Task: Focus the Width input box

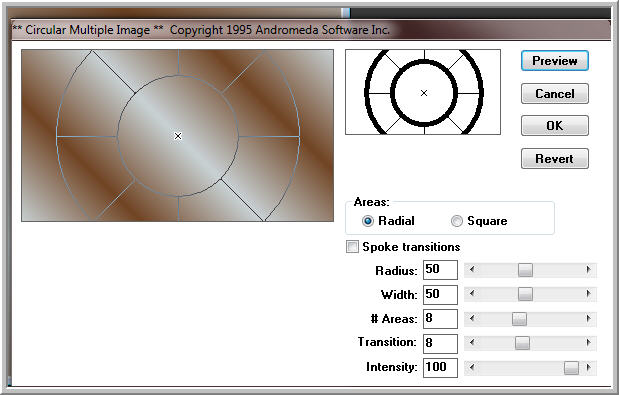Action: coord(440,295)
